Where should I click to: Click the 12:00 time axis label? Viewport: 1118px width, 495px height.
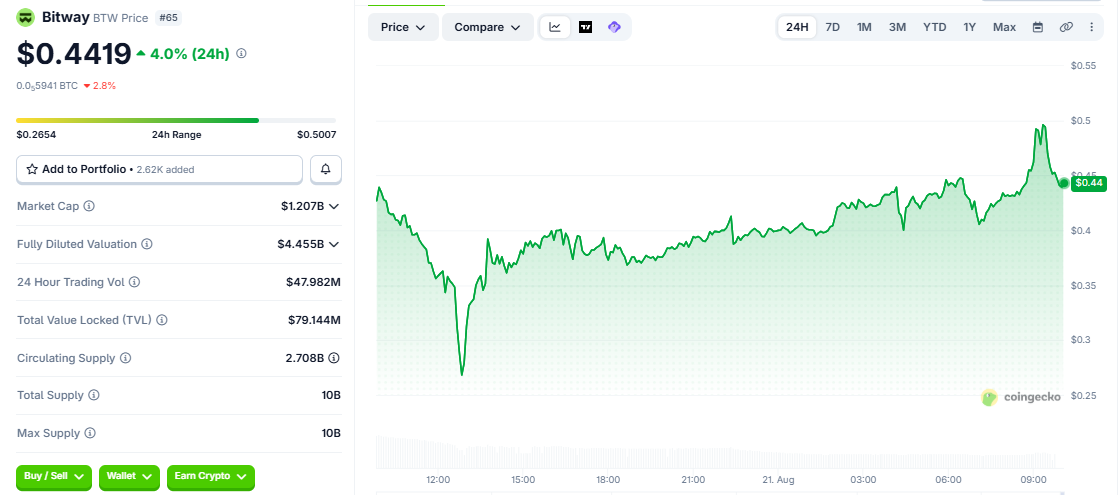(438, 479)
